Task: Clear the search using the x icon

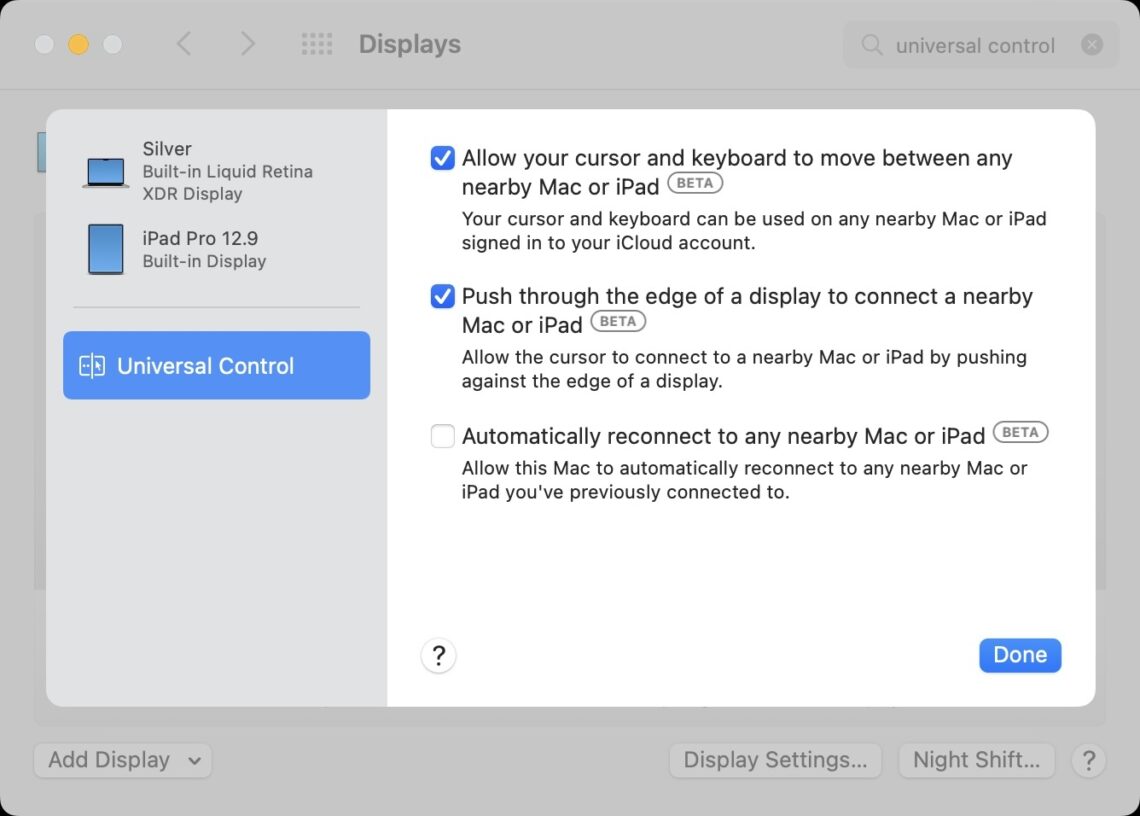Action: (x=1092, y=44)
